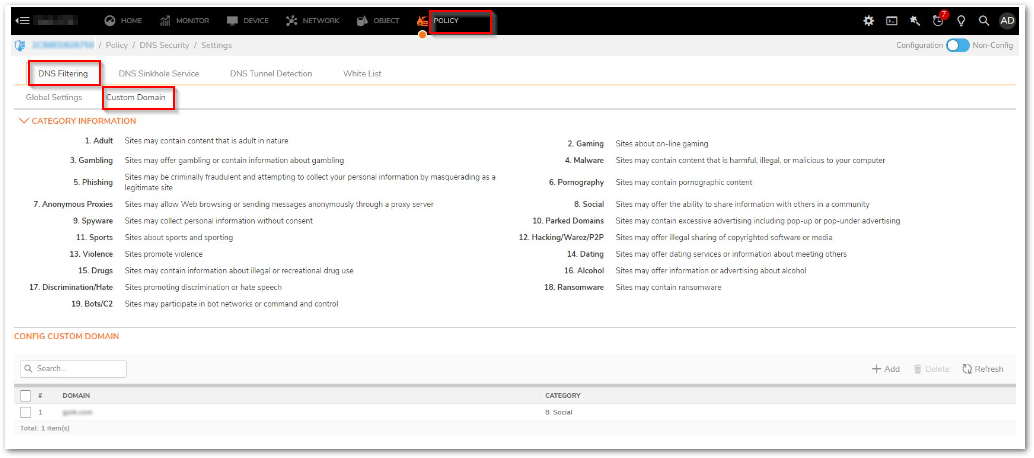Open the AD user avatar menu

pyautogui.click(x=1007, y=20)
